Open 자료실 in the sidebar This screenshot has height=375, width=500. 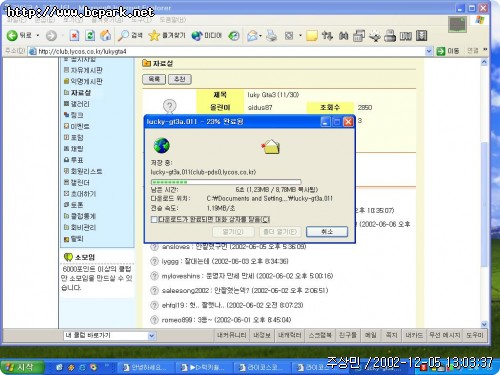[x=80, y=92]
